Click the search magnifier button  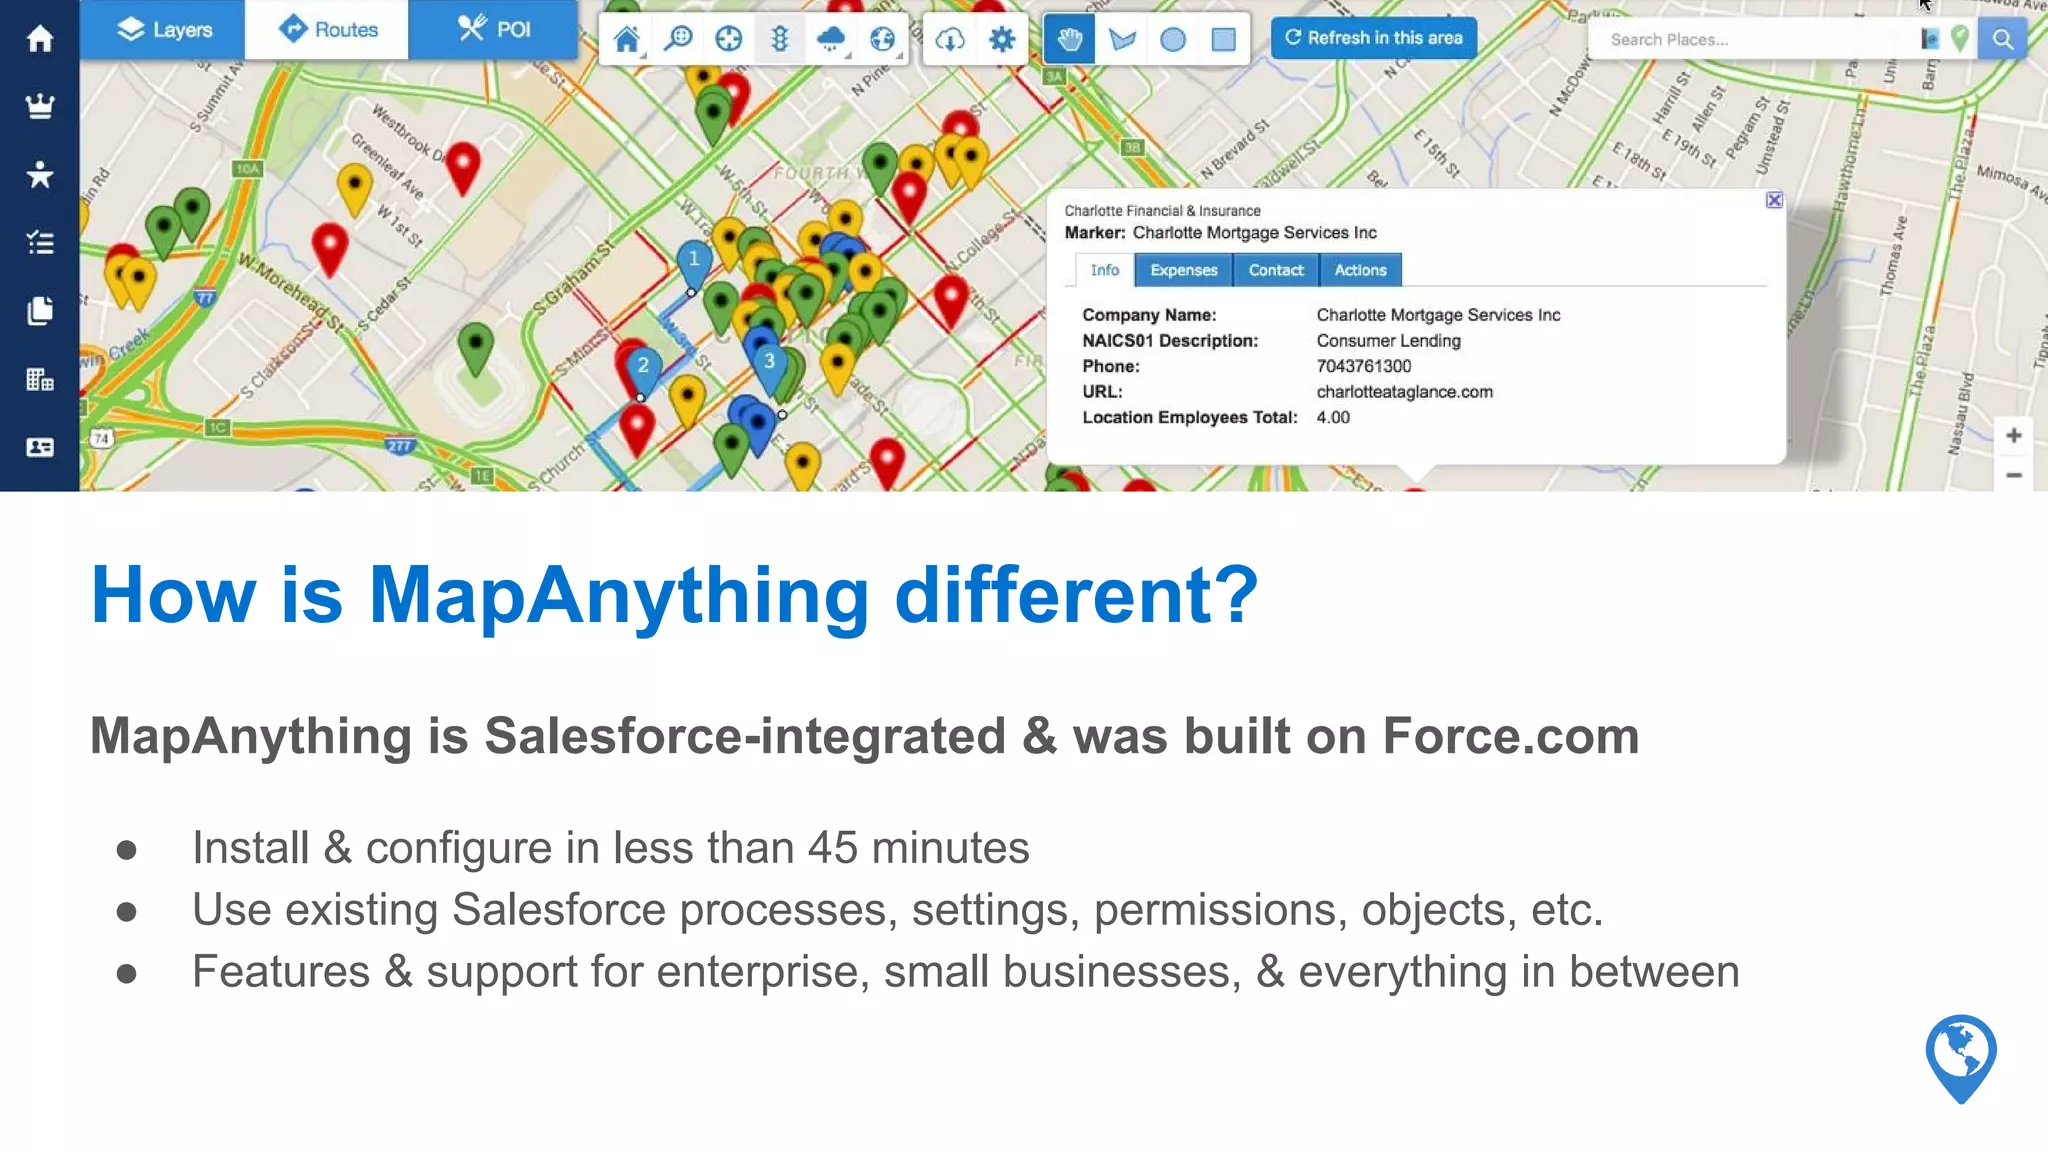point(2002,39)
